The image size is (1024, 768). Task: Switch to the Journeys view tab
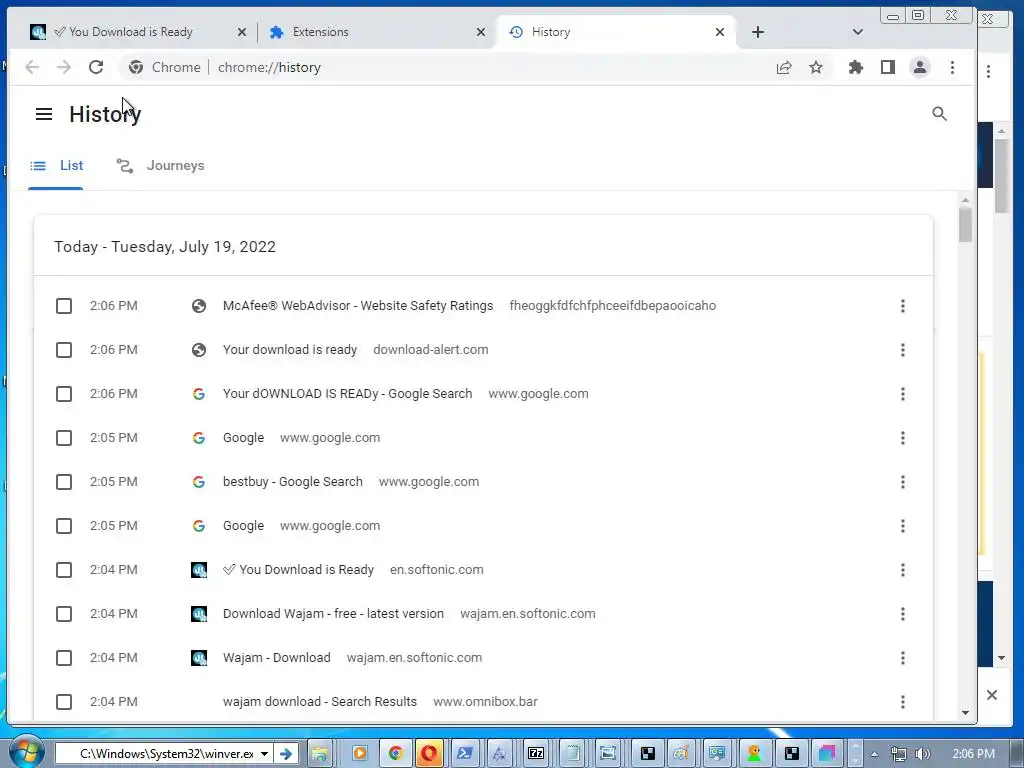(x=161, y=166)
